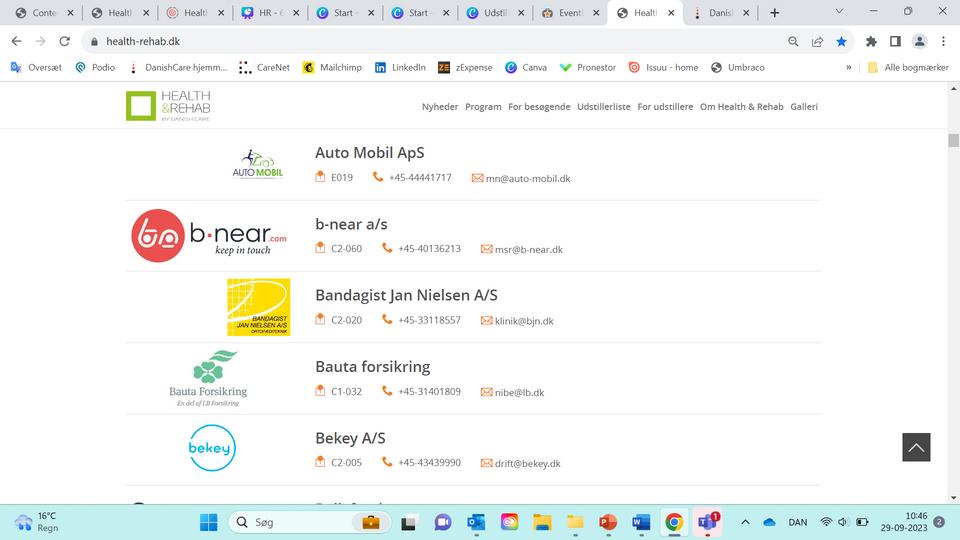Open the Om Health & Rehab menu item
Image resolution: width=960 pixels, height=540 pixels.
coord(741,107)
